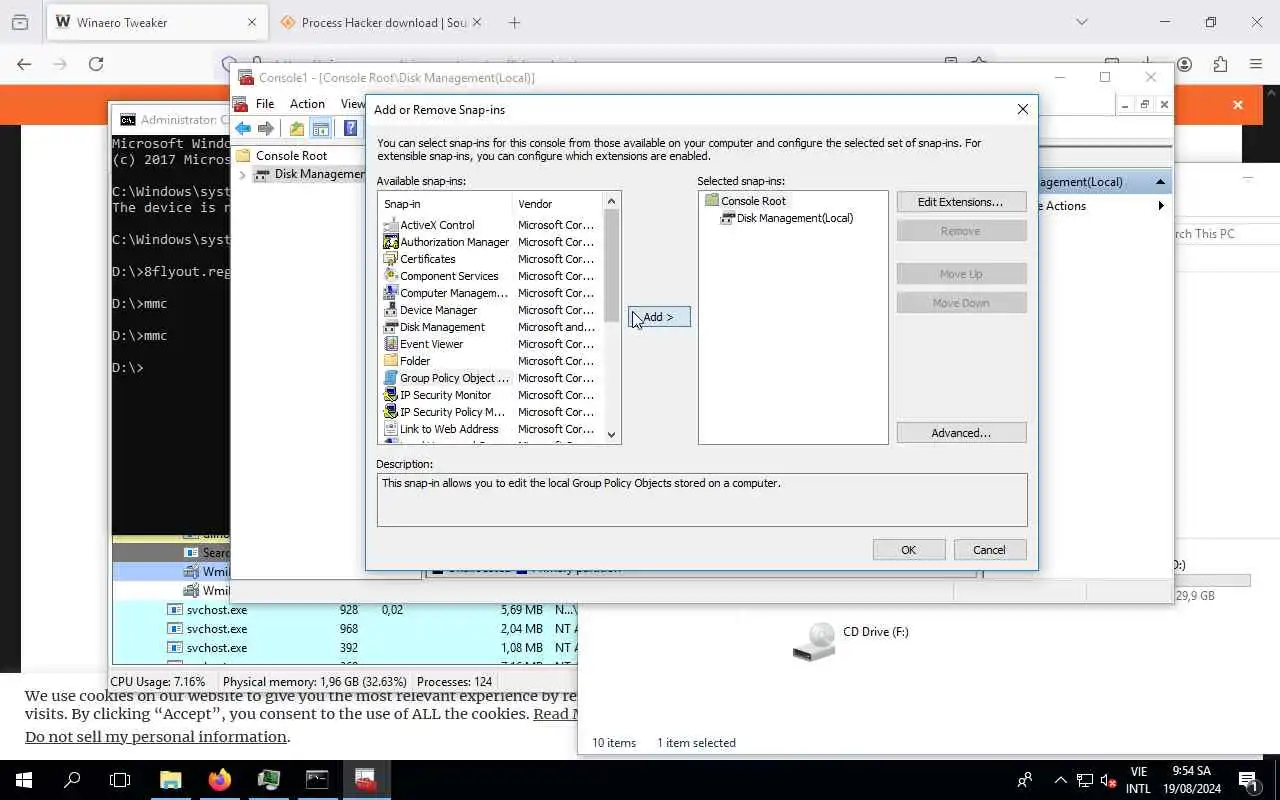This screenshot has height=800, width=1280.
Task: Select svchost.exe row with PID 928
Action: click(x=345, y=610)
